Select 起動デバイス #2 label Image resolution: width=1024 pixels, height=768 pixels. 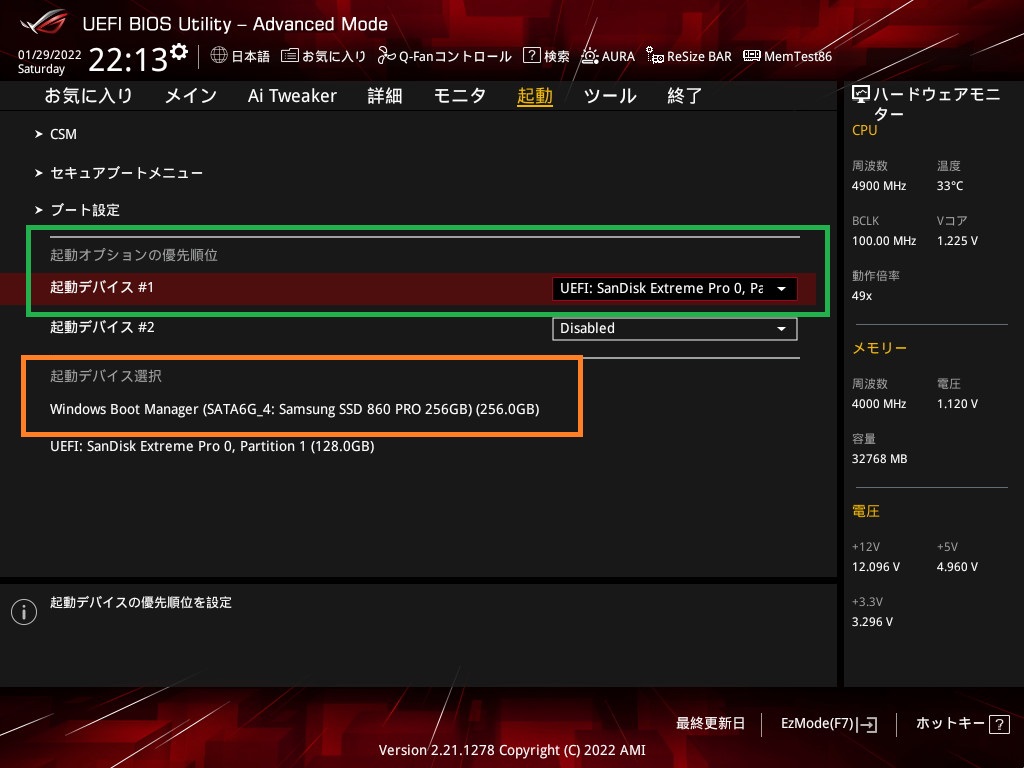103,327
